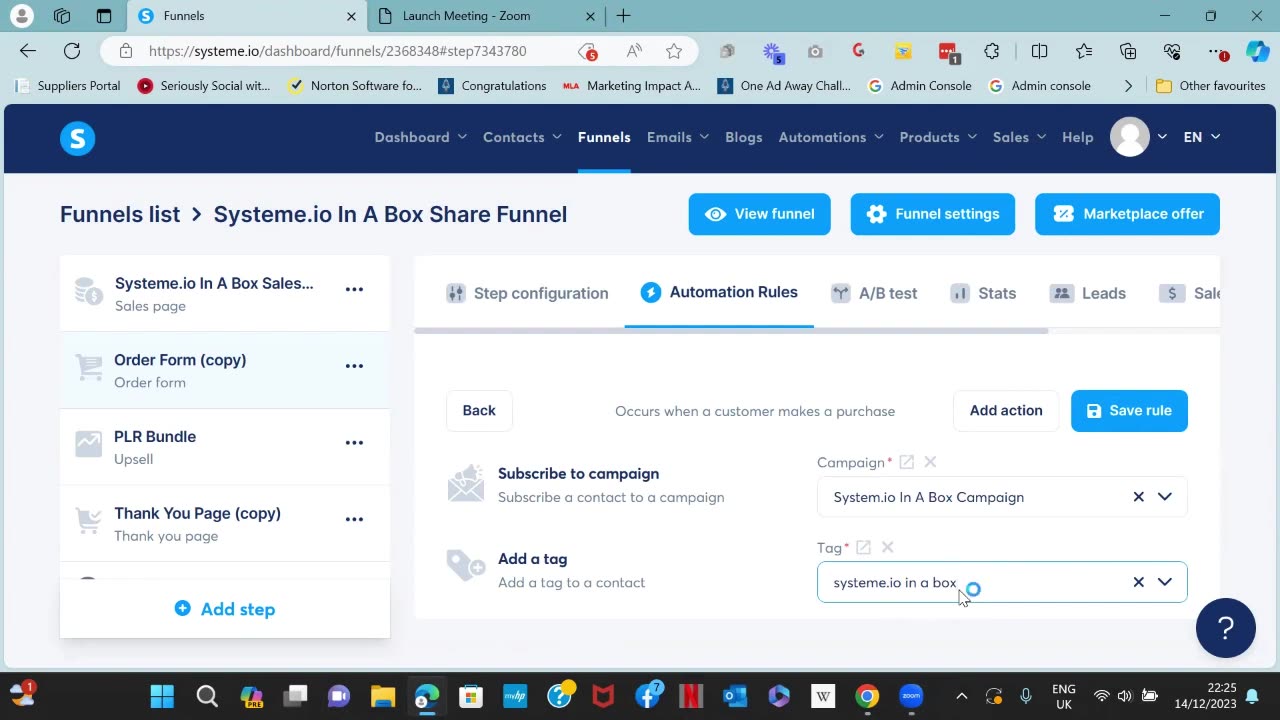Image resolution: width=1280 pixels, height=720 pixels.
Task: Open options menu for Order Form (copy) step
Action: click(x=354, y=366)
